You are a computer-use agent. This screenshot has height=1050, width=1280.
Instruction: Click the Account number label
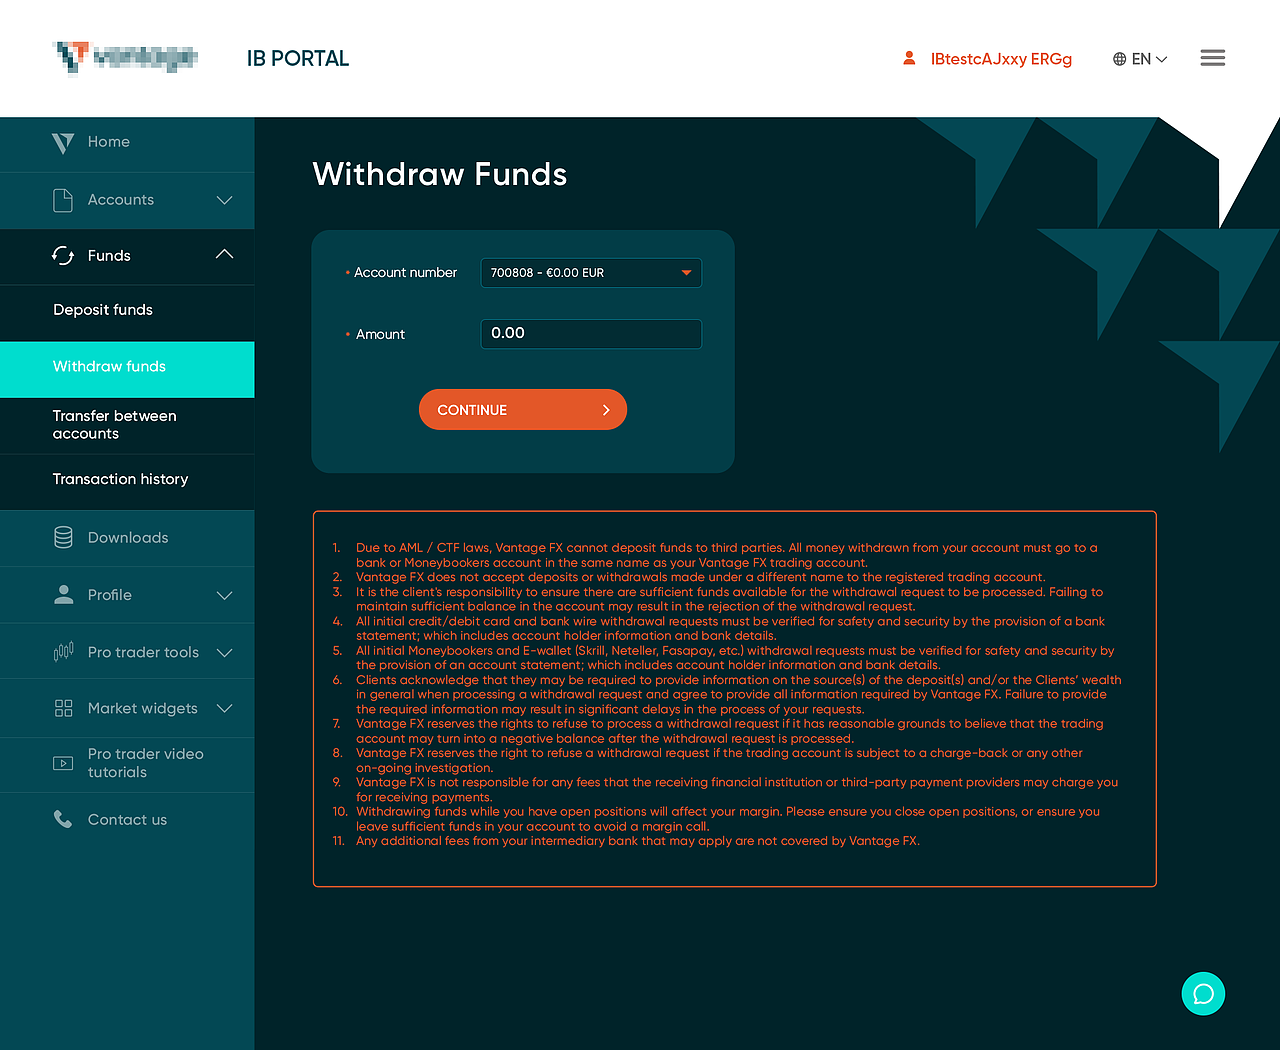click(x=405, y=273)
